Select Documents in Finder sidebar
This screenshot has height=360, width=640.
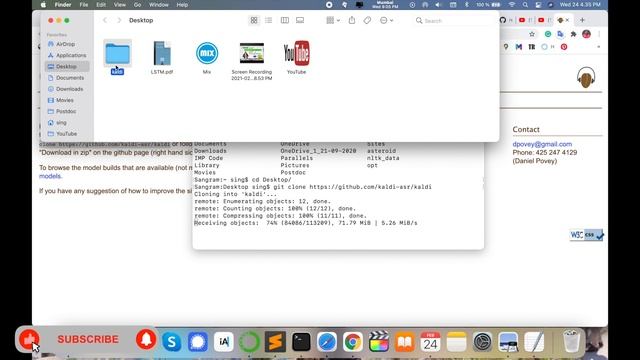coord(67,78)
